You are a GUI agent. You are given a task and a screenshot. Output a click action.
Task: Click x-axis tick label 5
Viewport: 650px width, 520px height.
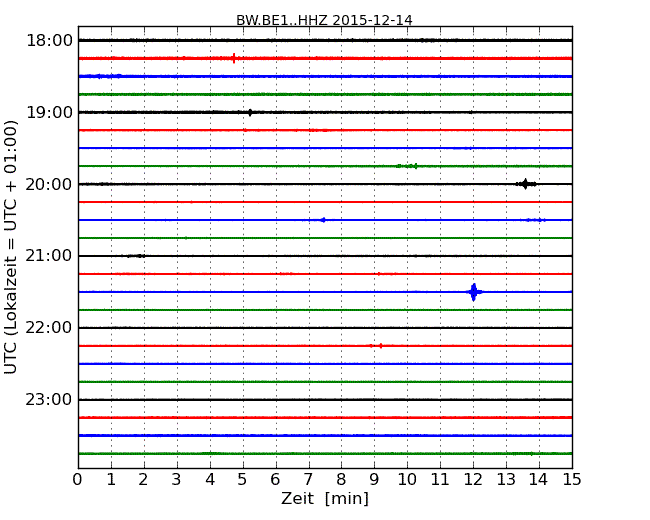click(x=243, y=479)
